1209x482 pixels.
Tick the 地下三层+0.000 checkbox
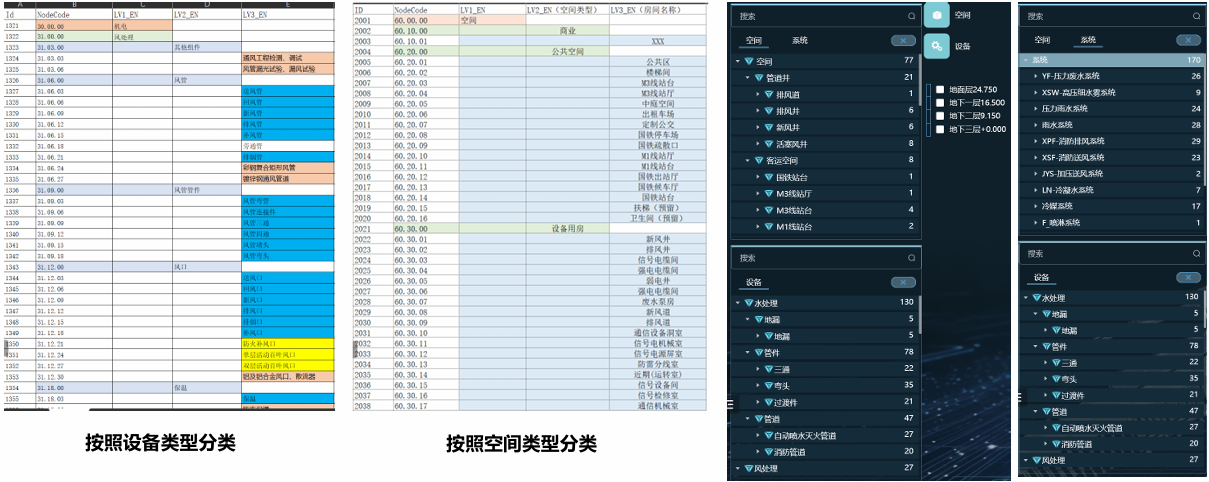tap(940, 129)
